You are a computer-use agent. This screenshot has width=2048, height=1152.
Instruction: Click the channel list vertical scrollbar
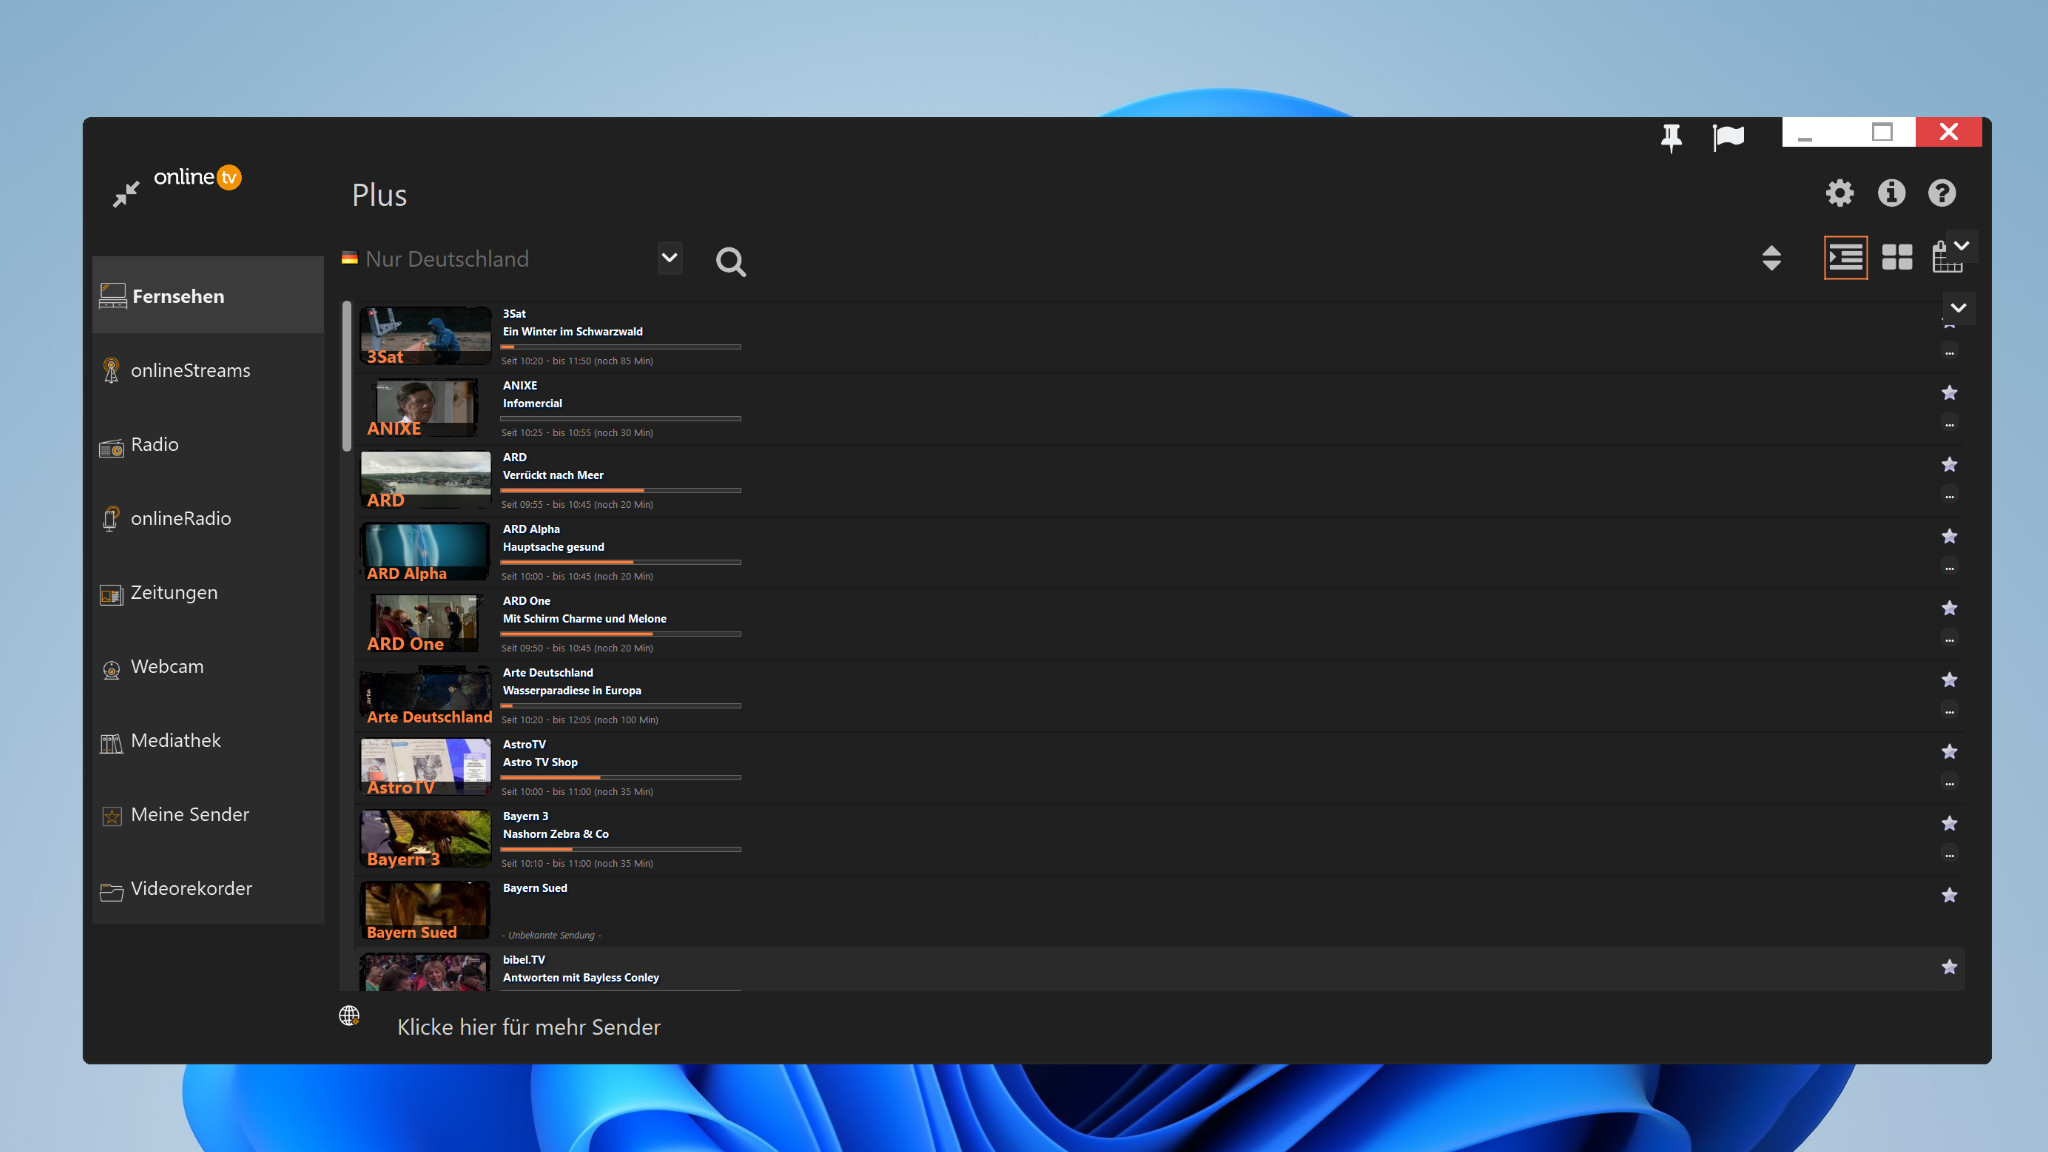coord(346,376)
